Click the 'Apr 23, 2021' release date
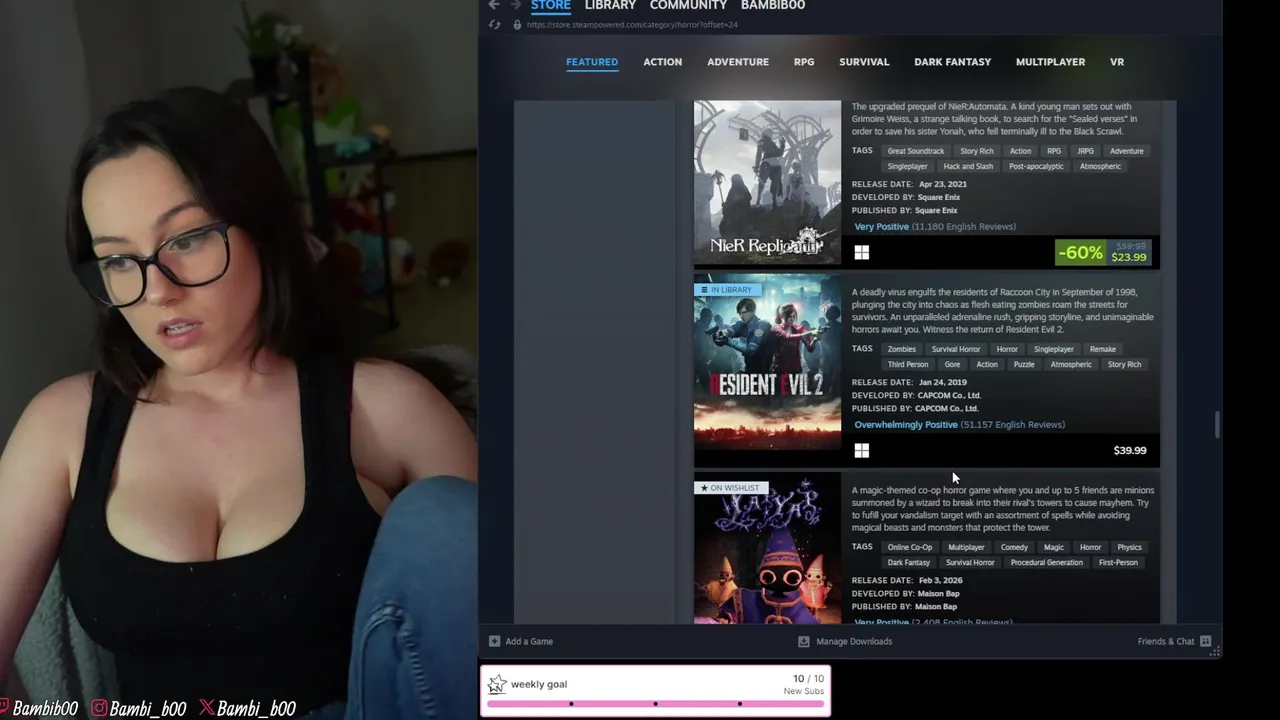Screen dimensions: 1280x720 coord(942,184)
